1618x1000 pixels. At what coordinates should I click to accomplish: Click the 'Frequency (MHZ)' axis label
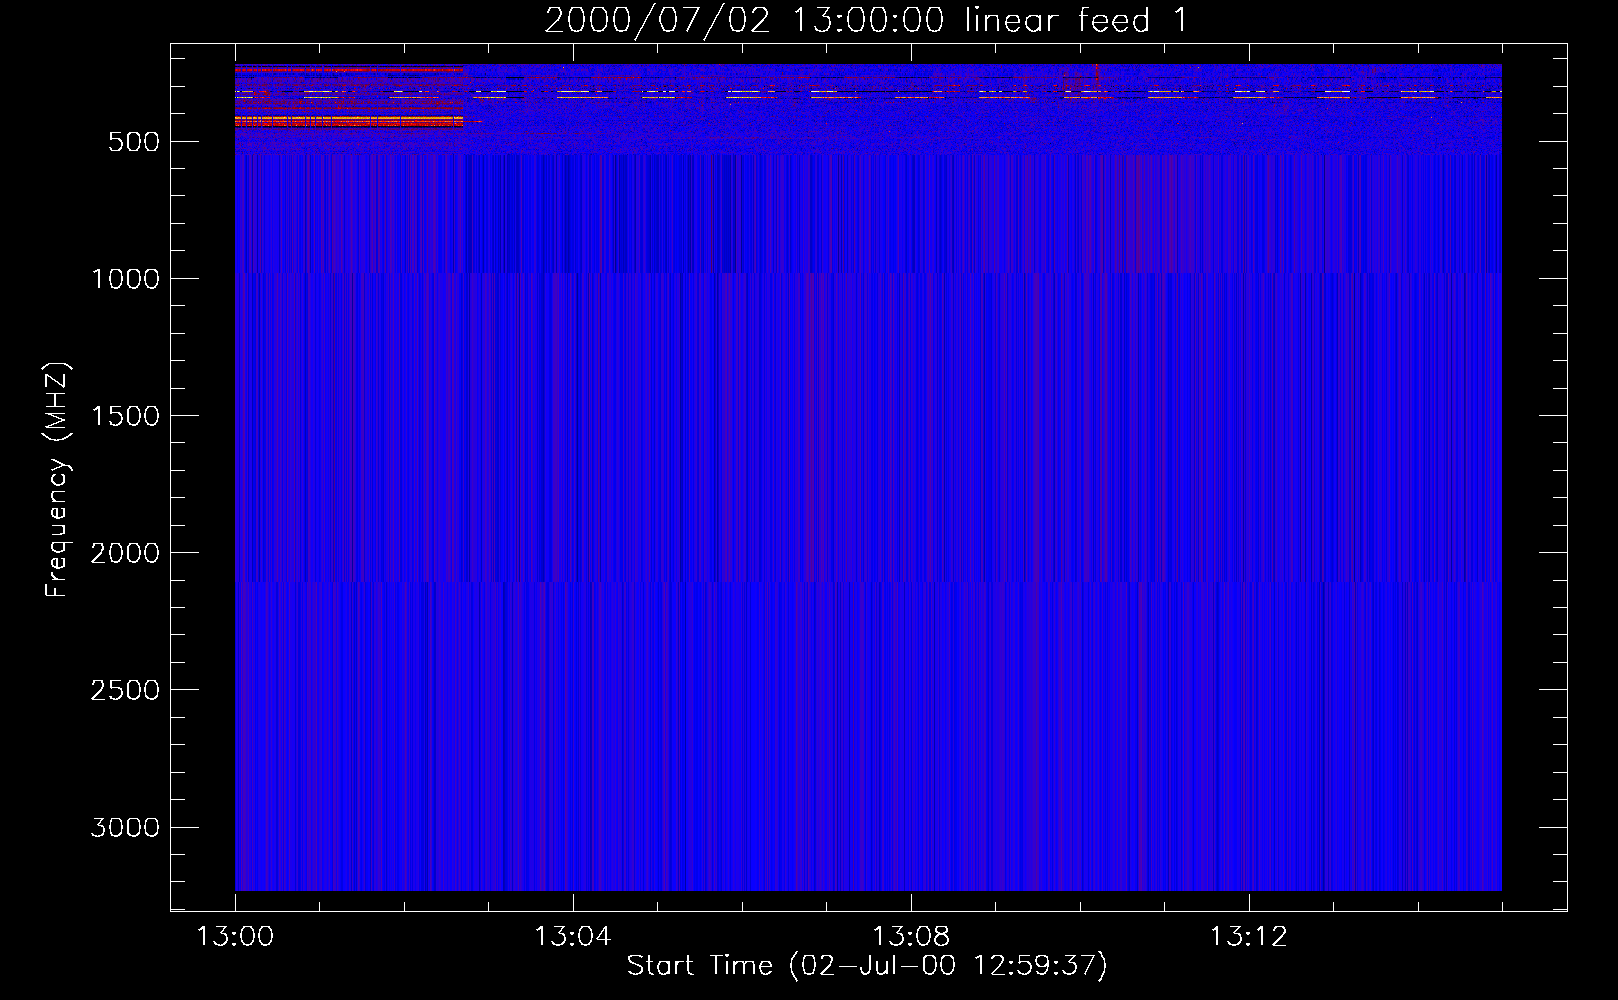tap(57, 480)
